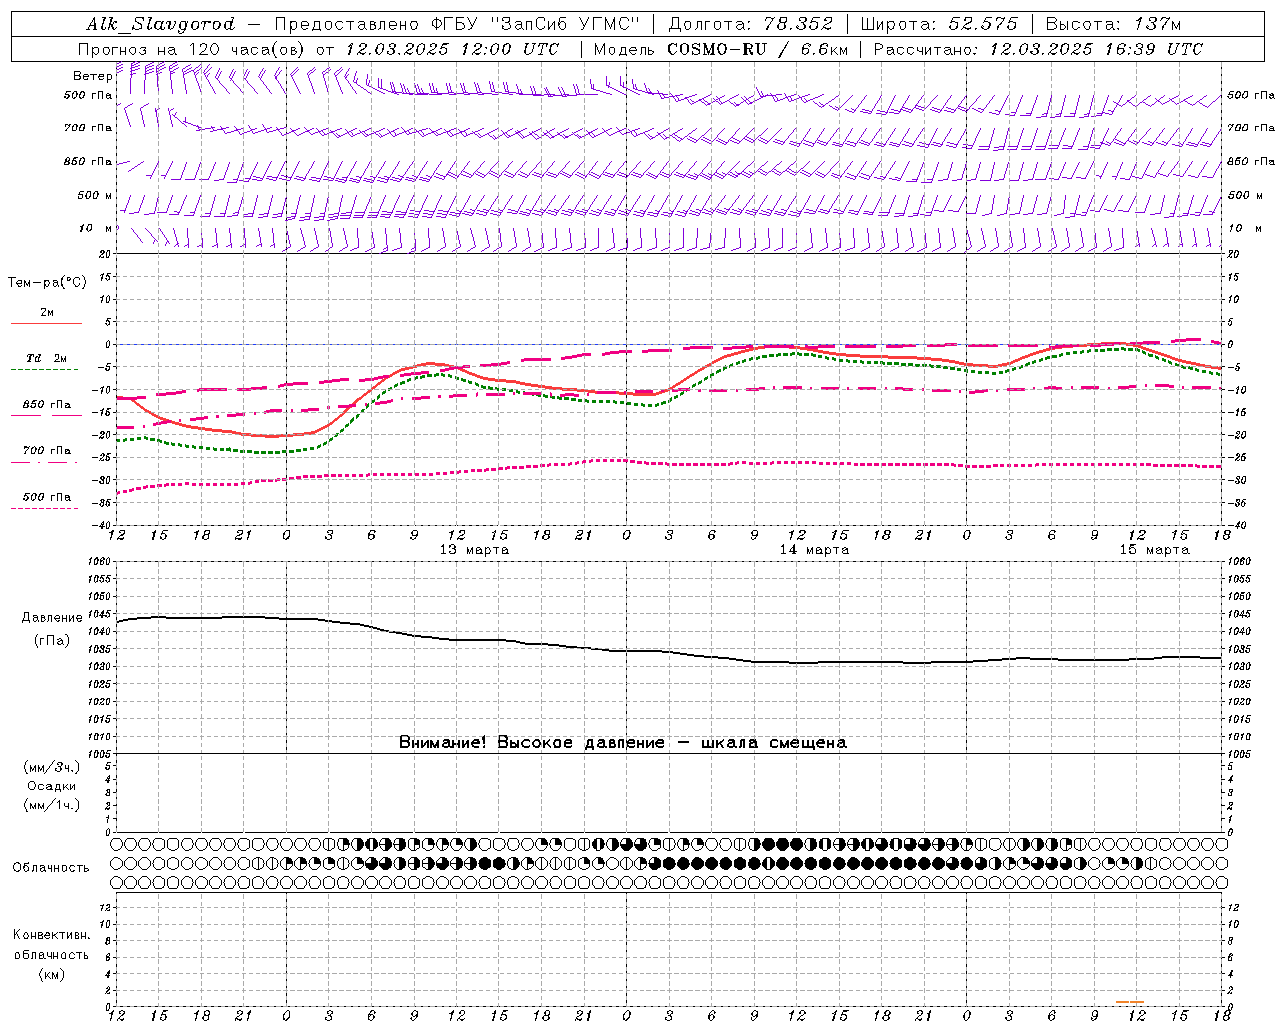The height and width of the screenshot is (1024, 1280).
Task: Click the 'Ветер' wind panel label
Action: 92,75
